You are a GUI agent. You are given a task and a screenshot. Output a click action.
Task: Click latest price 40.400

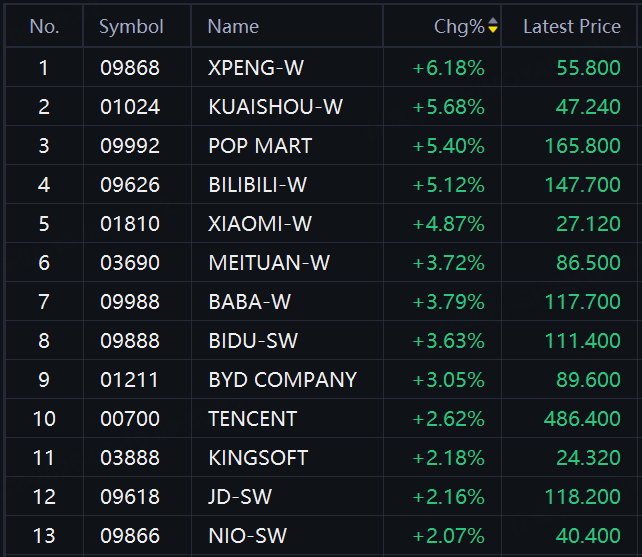588,536
